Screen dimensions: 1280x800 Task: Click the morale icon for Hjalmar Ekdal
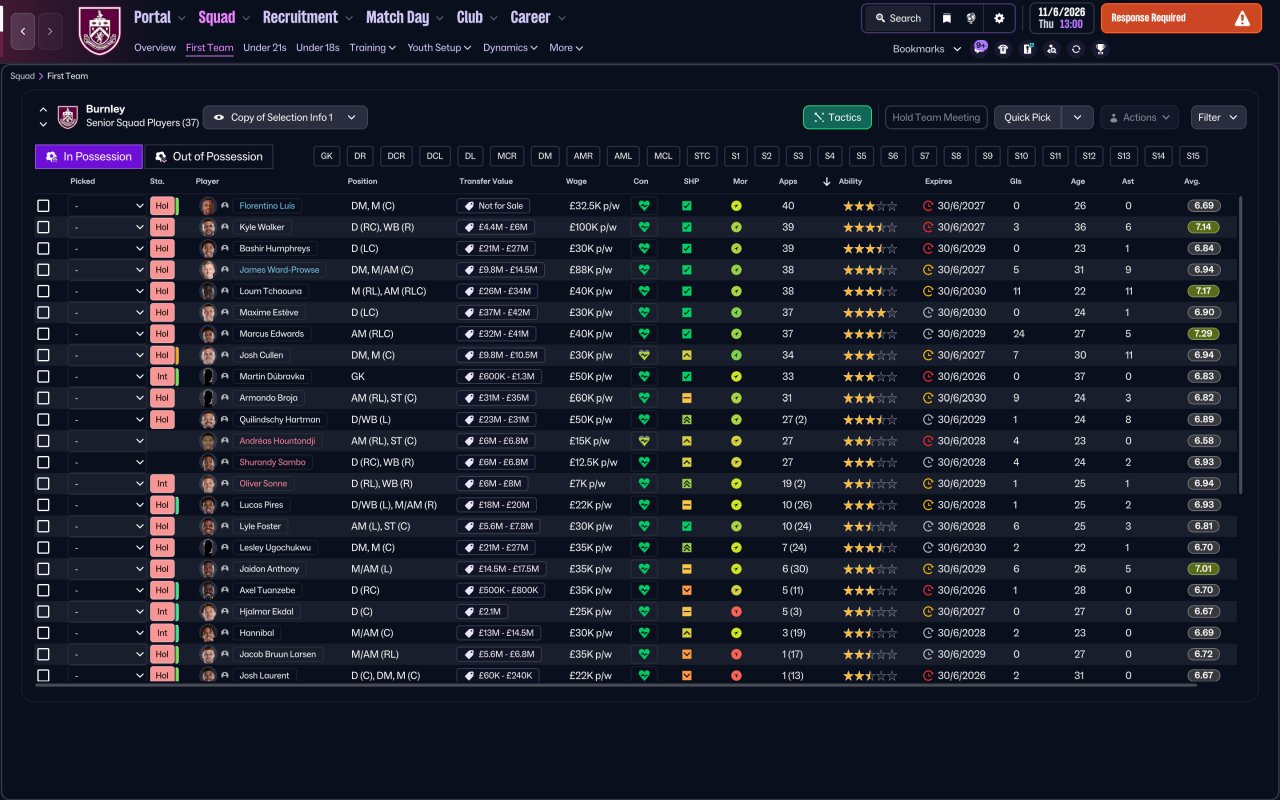pyautogui.click(x=736, y=611)
